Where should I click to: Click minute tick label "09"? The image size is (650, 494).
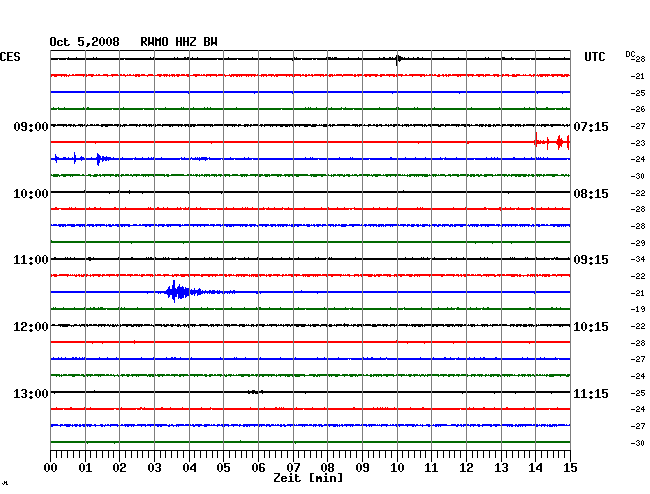pos(362,468)
